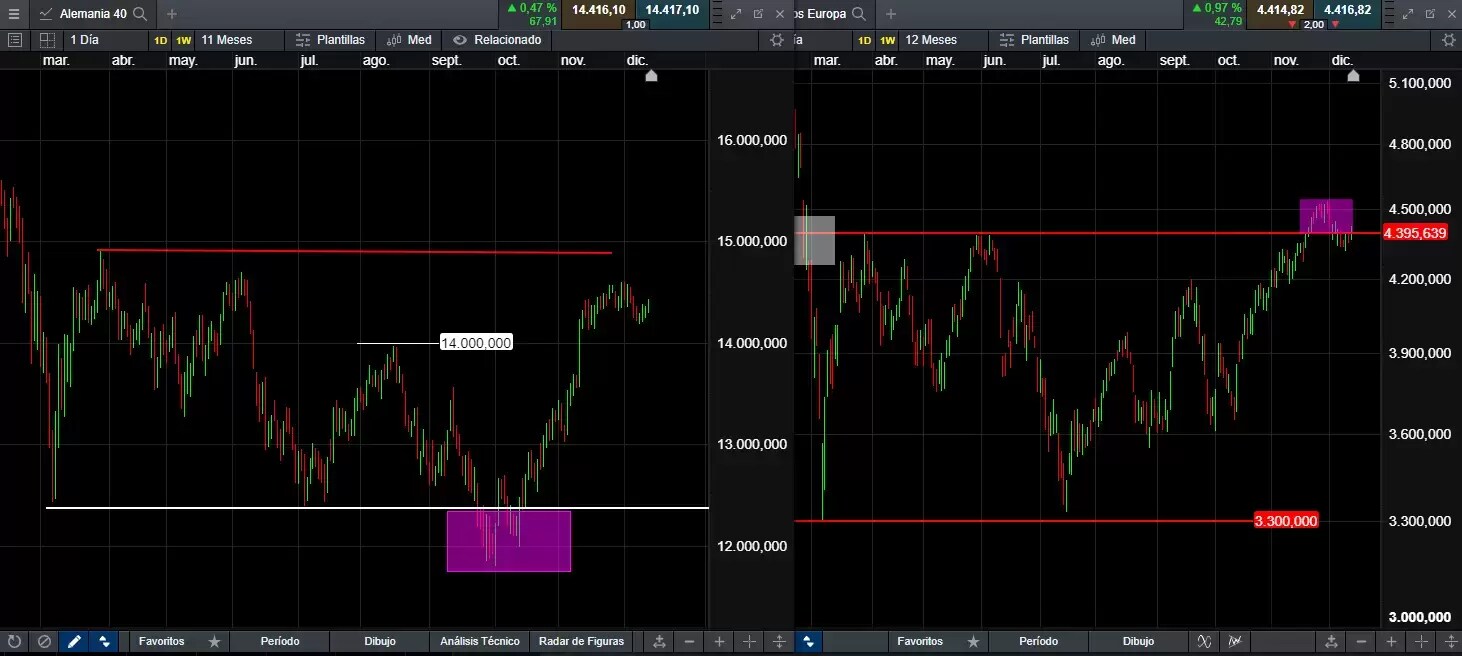Click the buy price 14.417,10
This screenshot has height=656, width=1462.
point(672,10)
